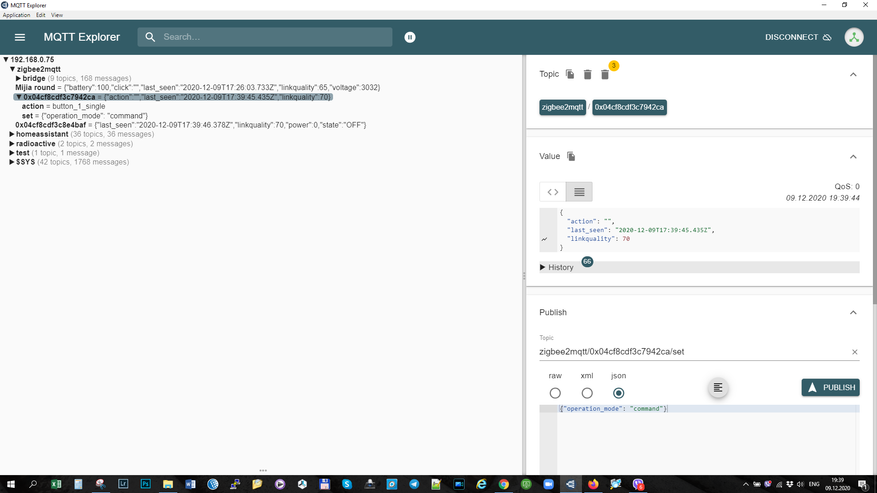The height and width of the screenshot is (493, 877).
Task: Open Skype from the taskbar
Action: pyautogui.click(x=347, y=484)
